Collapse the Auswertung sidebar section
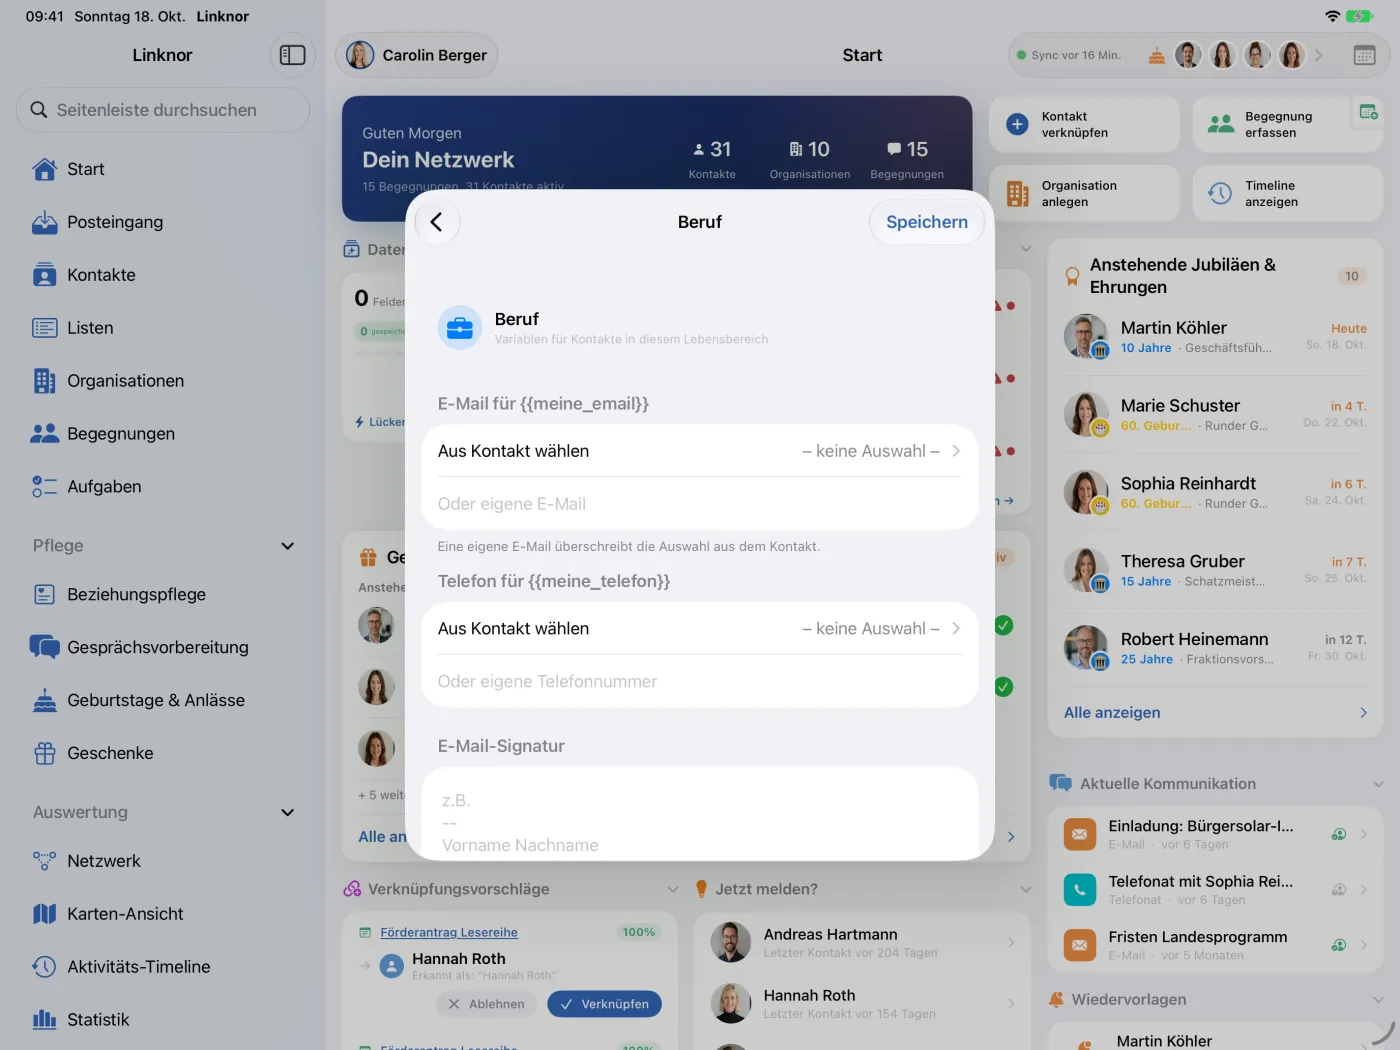The image size is (1400, 1050). coord(288,813)
